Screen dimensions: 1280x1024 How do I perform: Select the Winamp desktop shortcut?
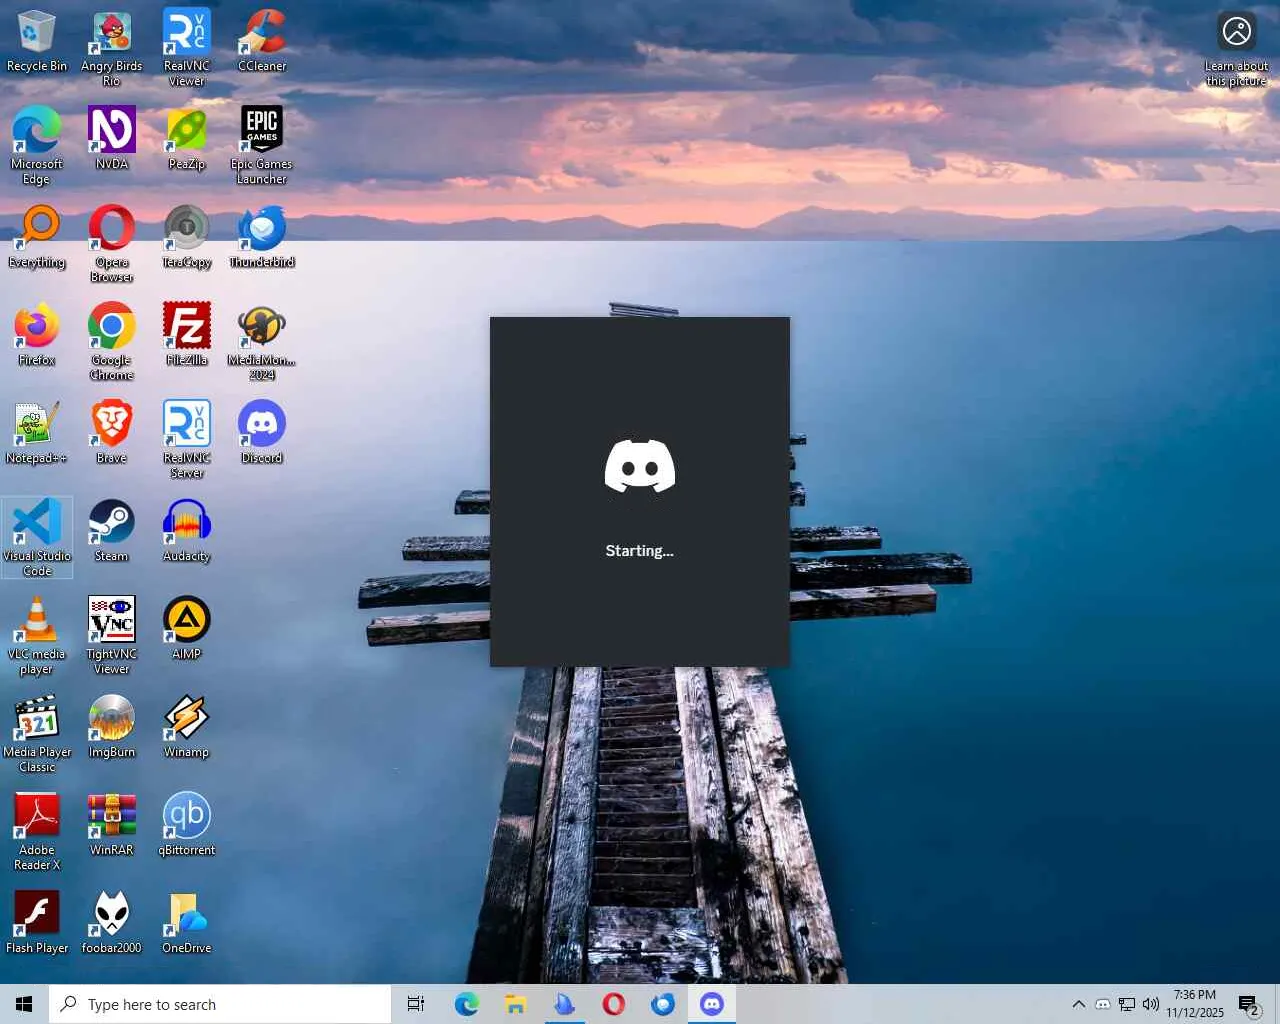[x=187, y=727]
